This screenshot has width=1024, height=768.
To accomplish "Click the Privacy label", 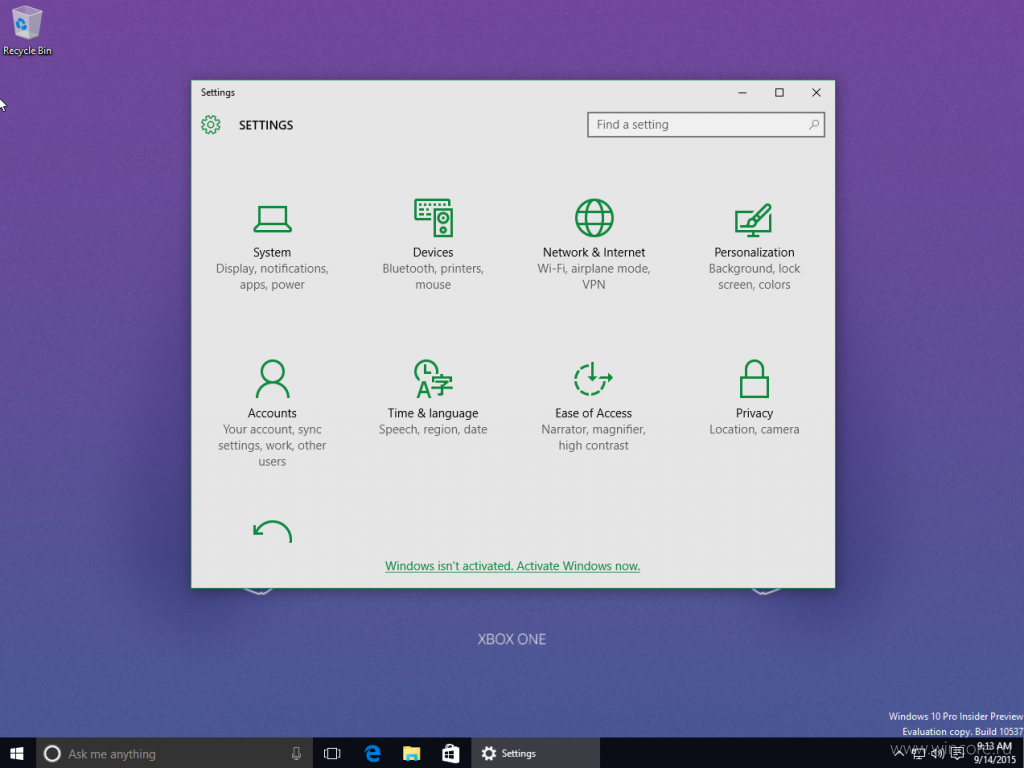I will 754,413.
